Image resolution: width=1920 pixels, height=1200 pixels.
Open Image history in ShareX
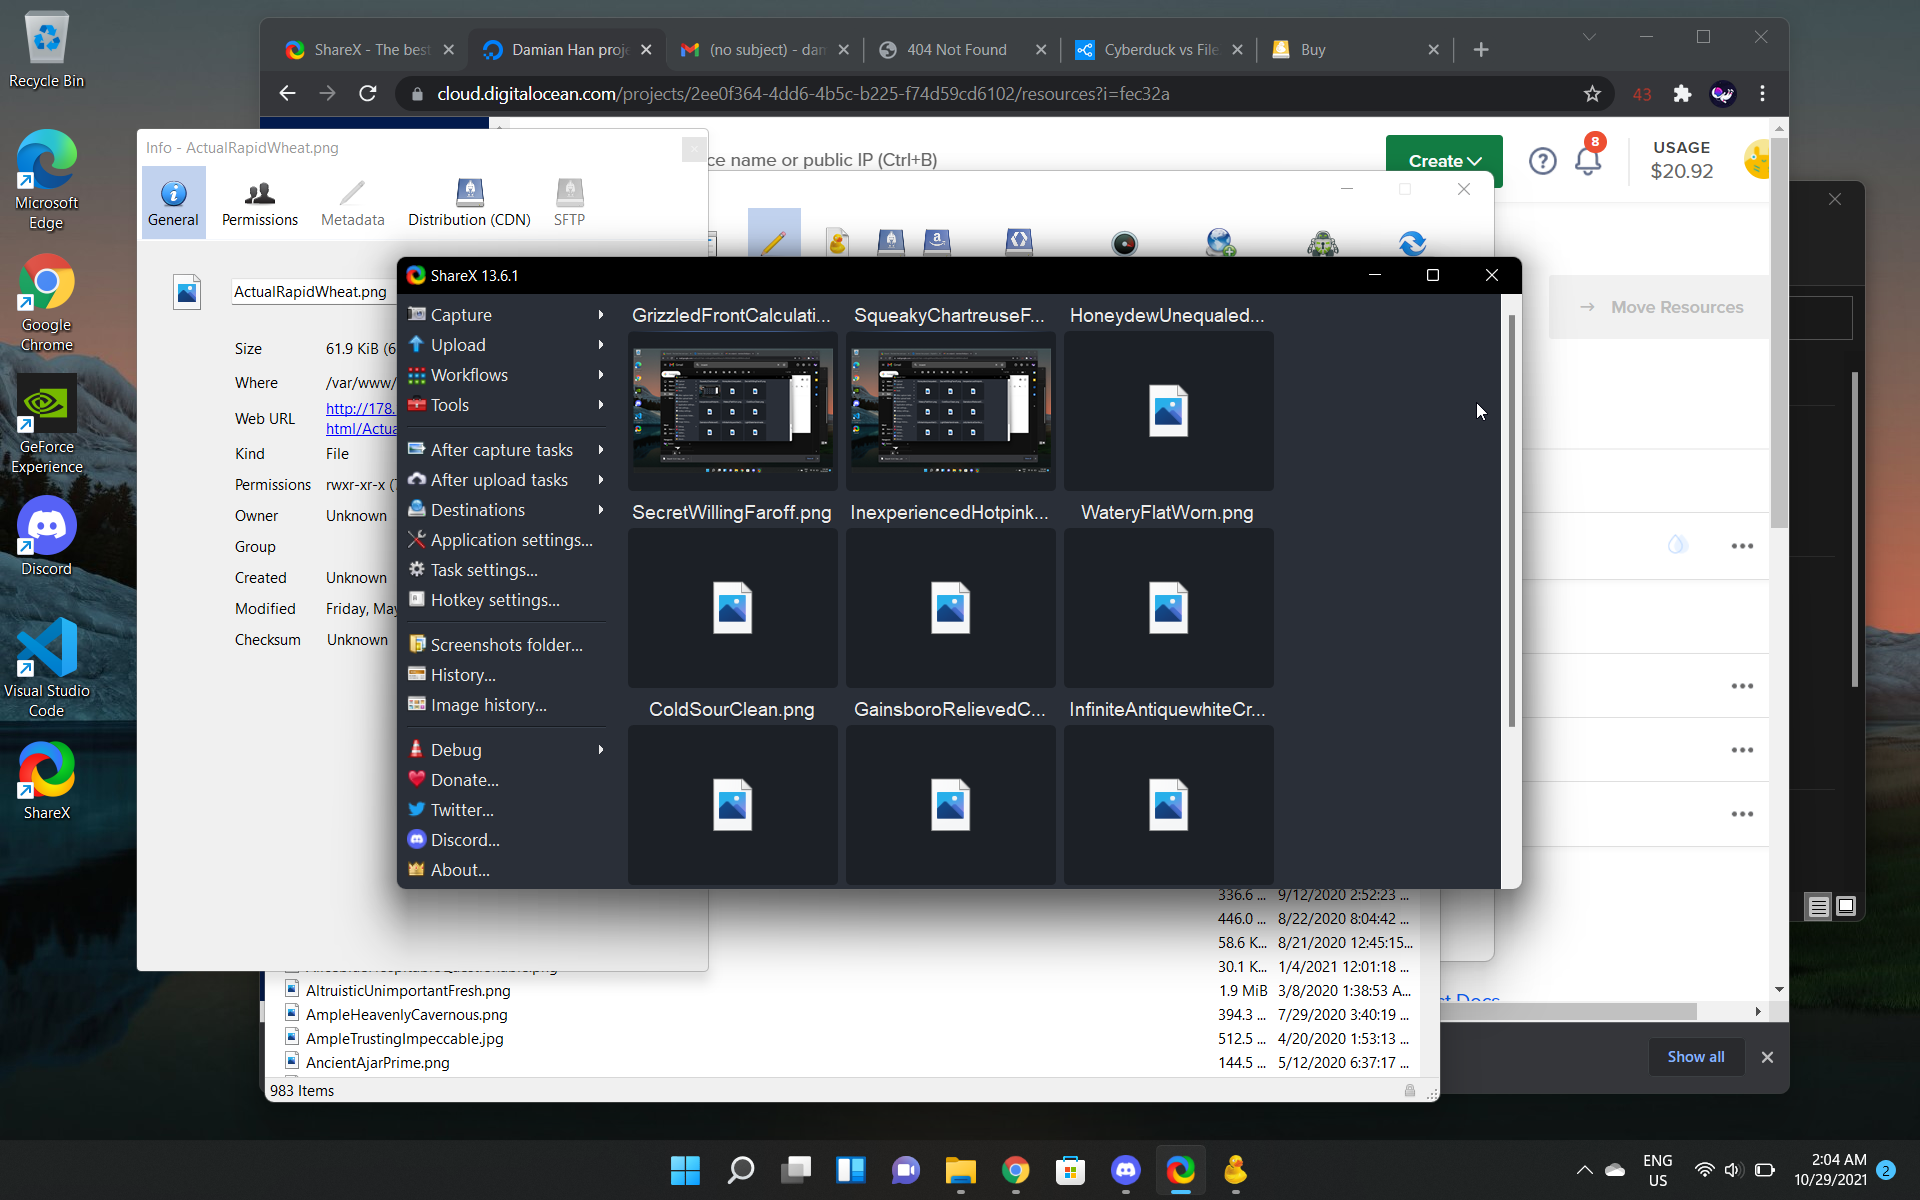point(488,705)
